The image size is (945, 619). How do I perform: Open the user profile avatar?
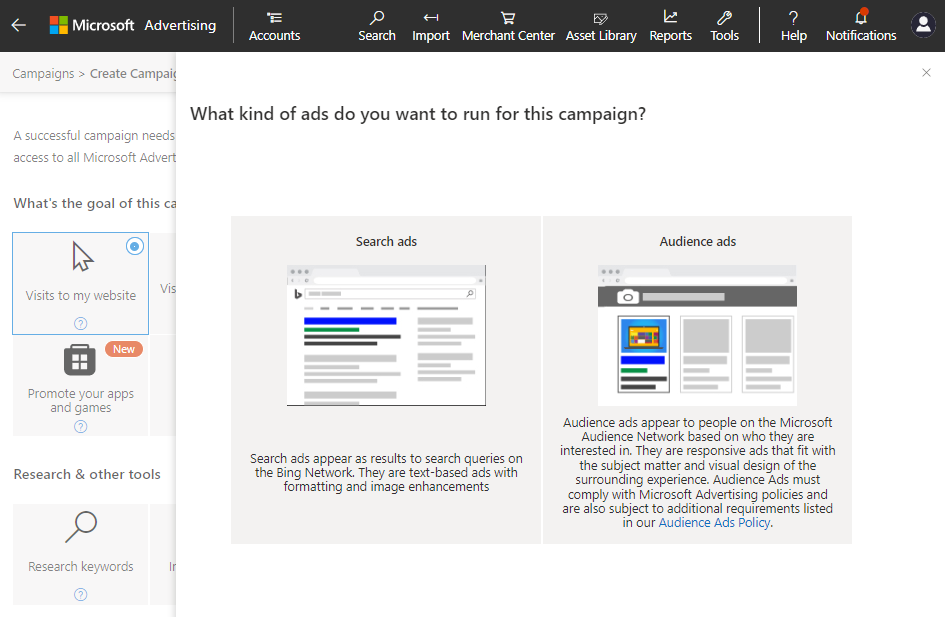coord(923,25)
